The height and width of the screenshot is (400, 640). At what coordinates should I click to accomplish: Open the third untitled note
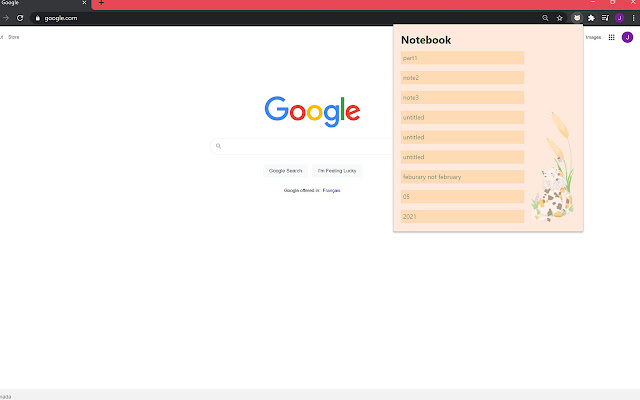[x=462, y=157]
